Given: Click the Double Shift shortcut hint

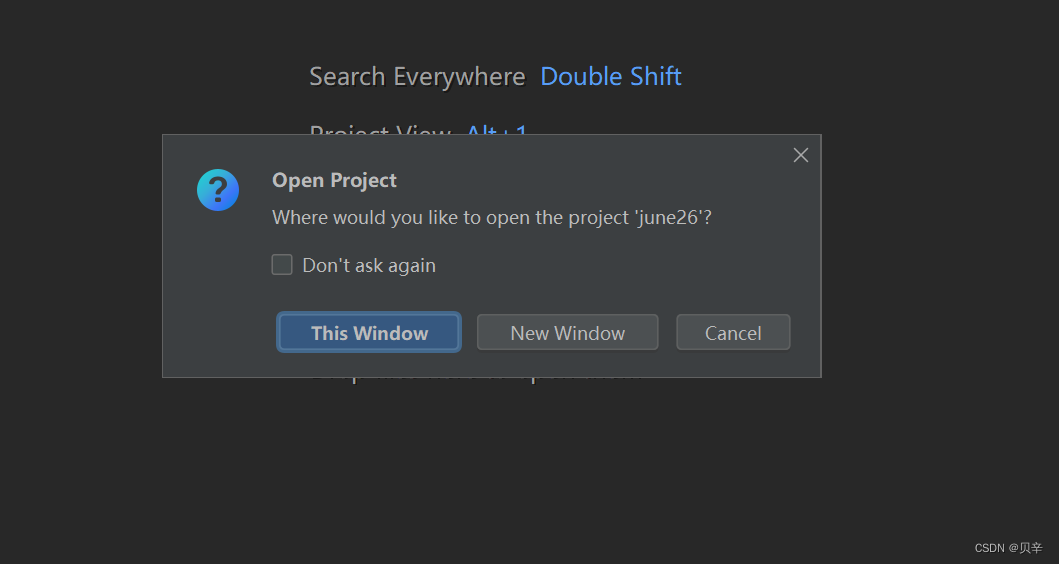Looking at the screenshot, I should tap(611, 76).
